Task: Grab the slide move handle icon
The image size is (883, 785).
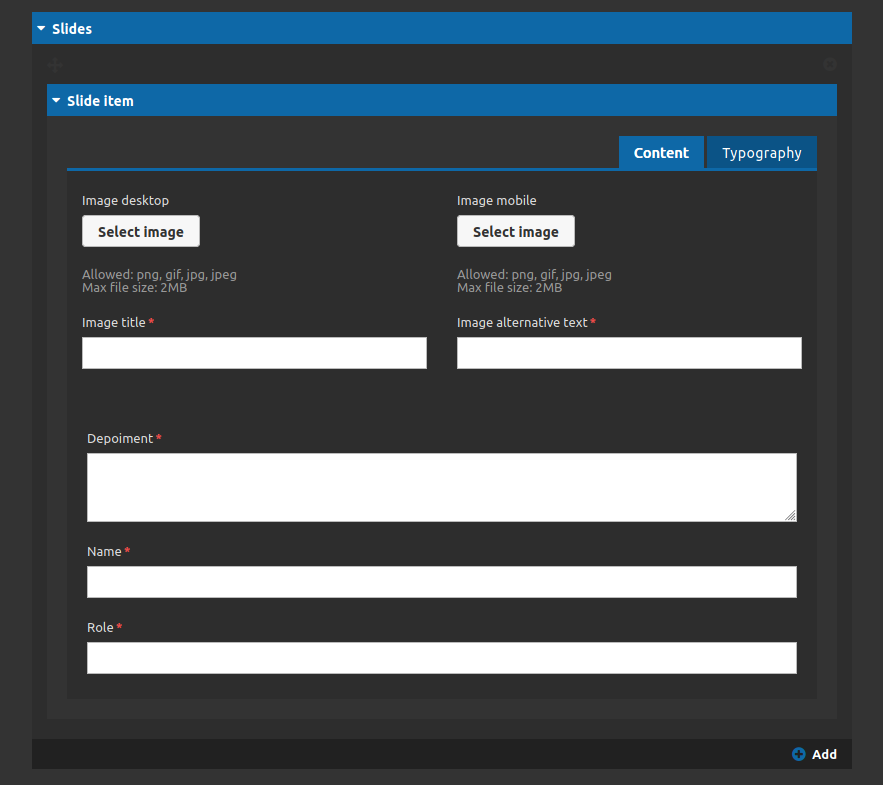Action: point(55,65)
